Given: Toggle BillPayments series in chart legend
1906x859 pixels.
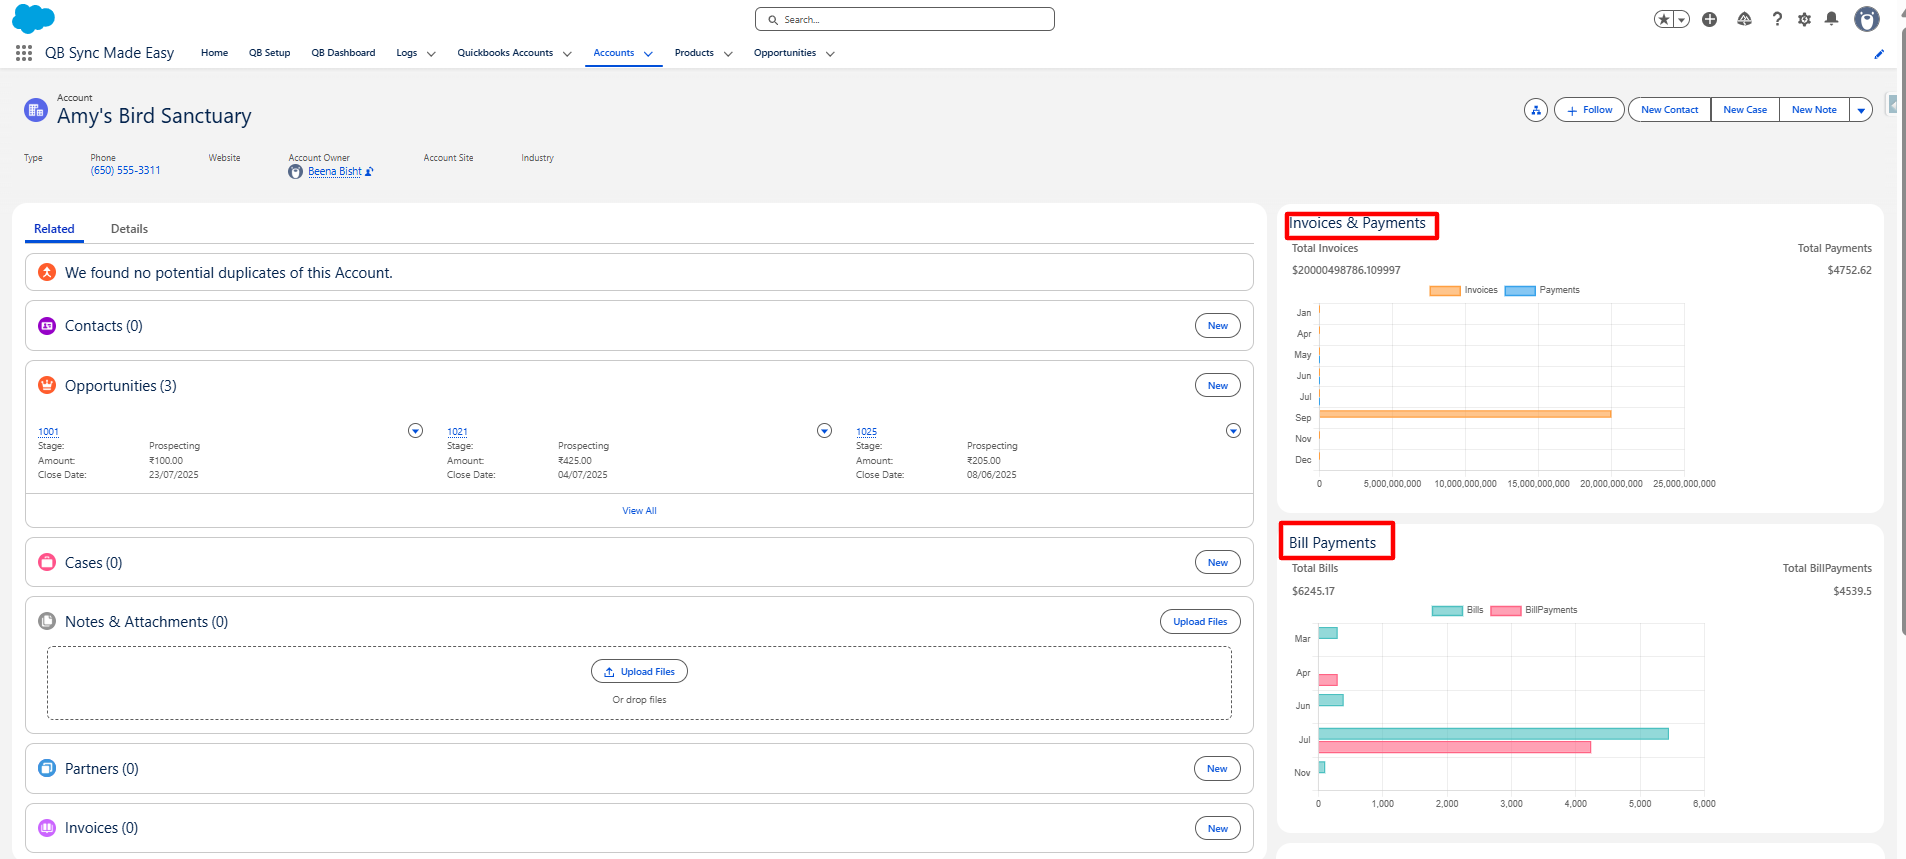Looking at the screenshot, I should [1533, 610].
